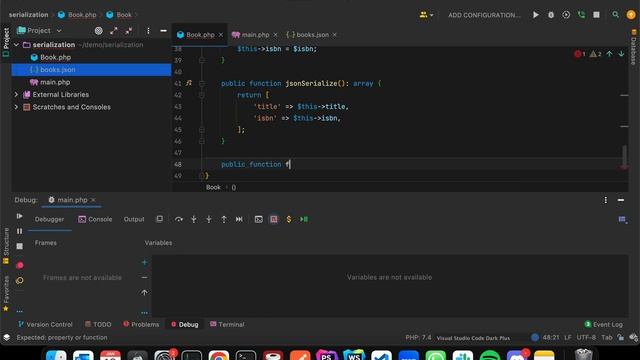Hide the Project panel
The width and height of the screenshot is (640, 360).
pyautogui.click(x=163, y=31)
